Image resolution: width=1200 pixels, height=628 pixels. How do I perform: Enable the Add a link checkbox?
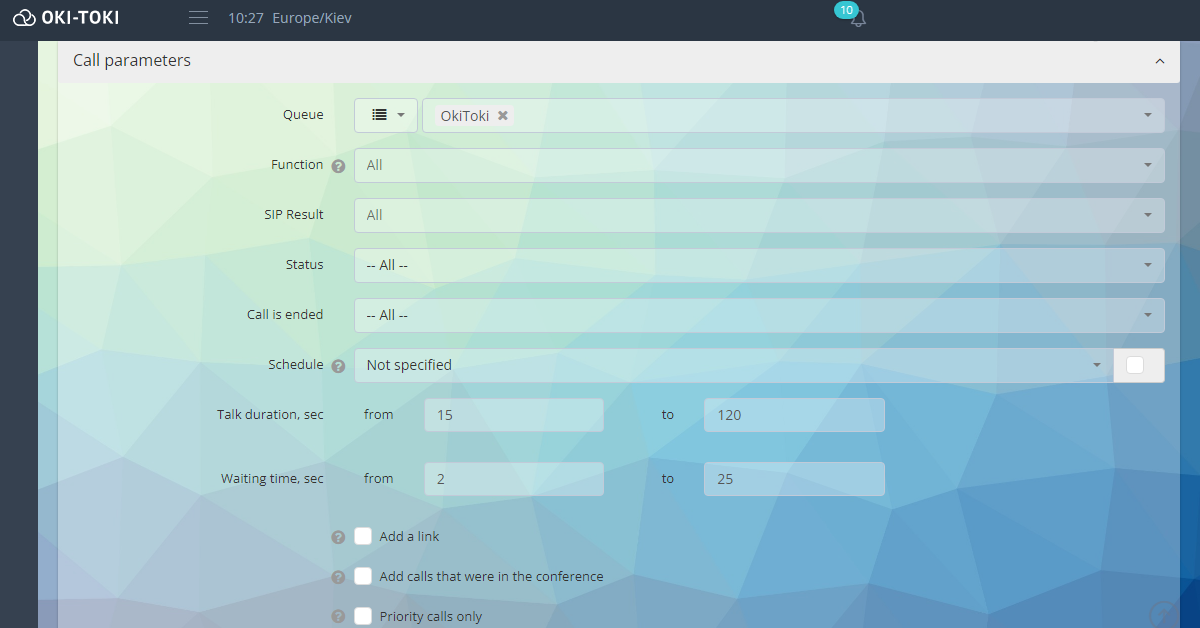363,537
